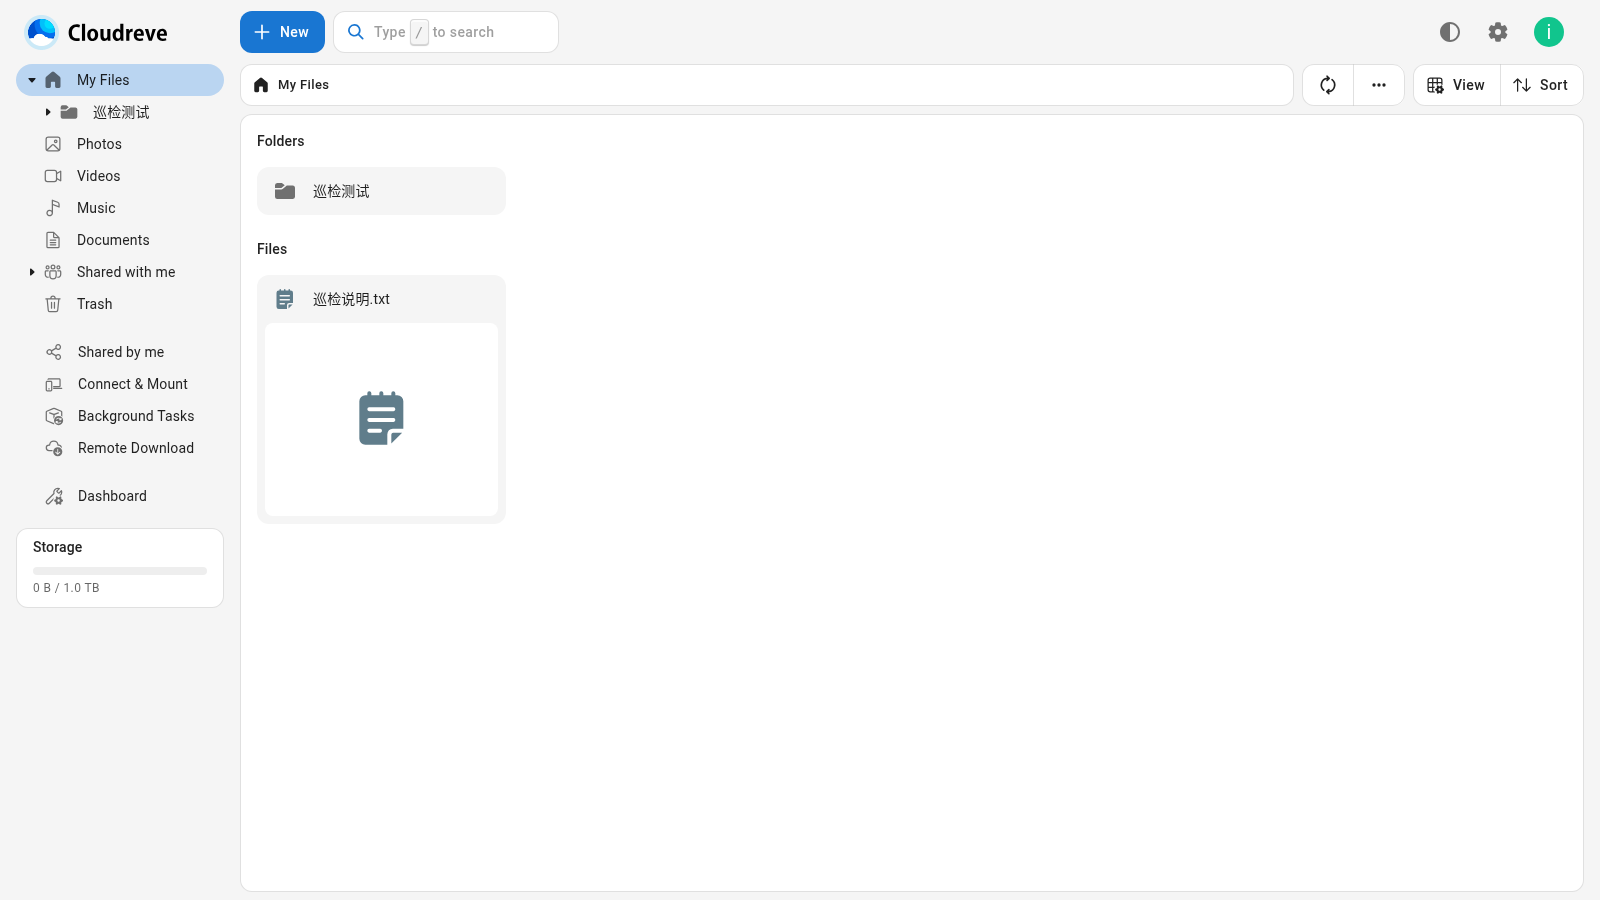
Task: Click the Cloudreve brand name
Action: point(118,33)
